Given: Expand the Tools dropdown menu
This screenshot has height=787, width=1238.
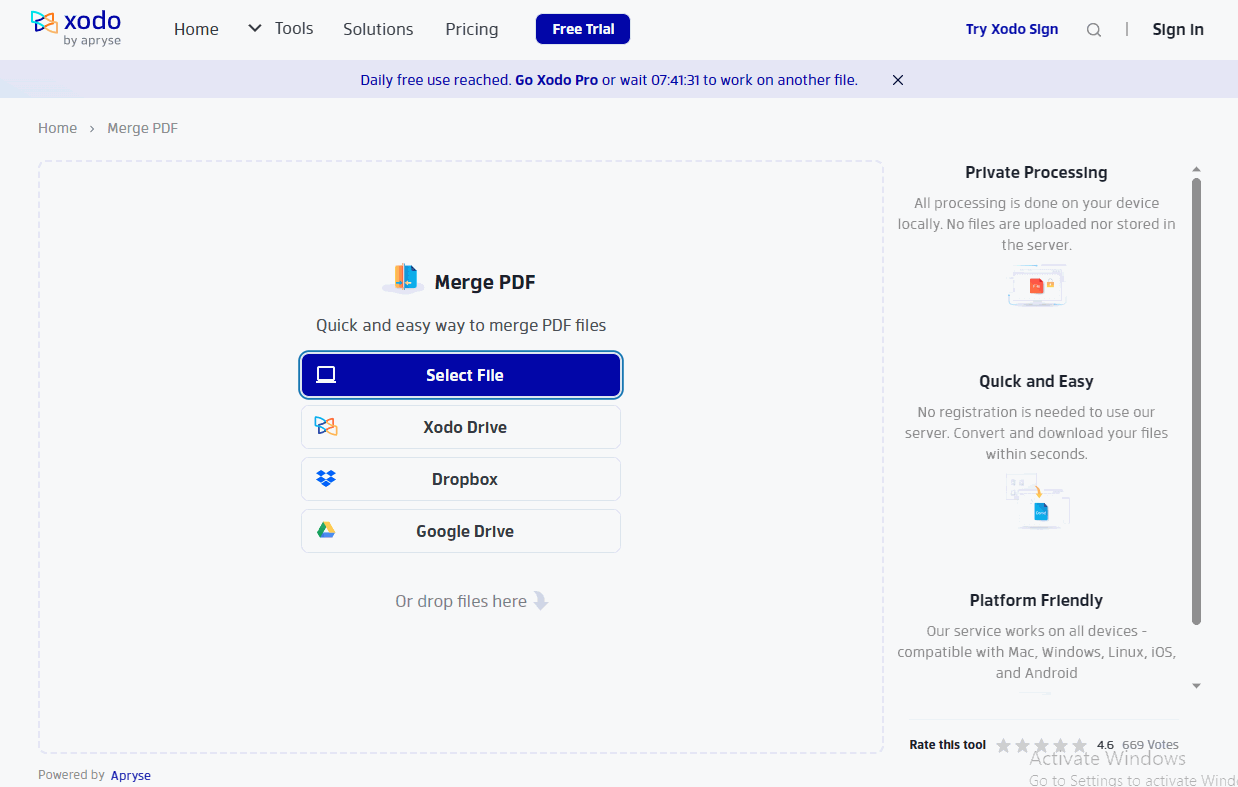Looking at the screenshot, I should click(280, 29).
